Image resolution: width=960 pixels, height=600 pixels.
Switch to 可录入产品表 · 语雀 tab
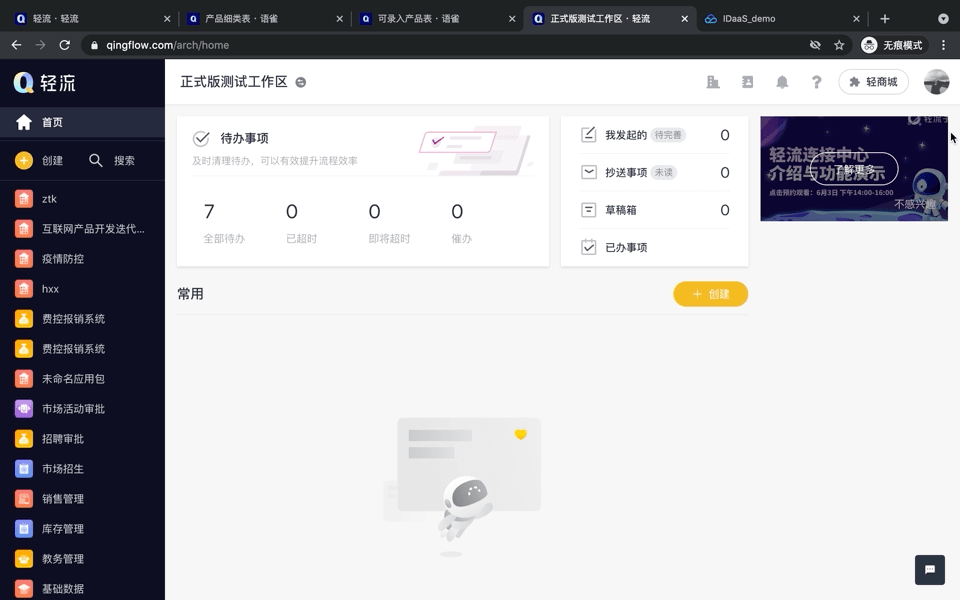point(437,18)
